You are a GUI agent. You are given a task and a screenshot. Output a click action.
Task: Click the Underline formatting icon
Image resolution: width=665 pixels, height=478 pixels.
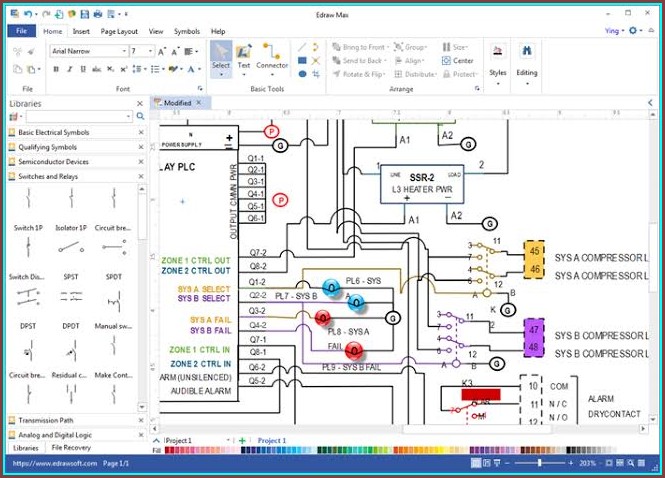[83, 69]
